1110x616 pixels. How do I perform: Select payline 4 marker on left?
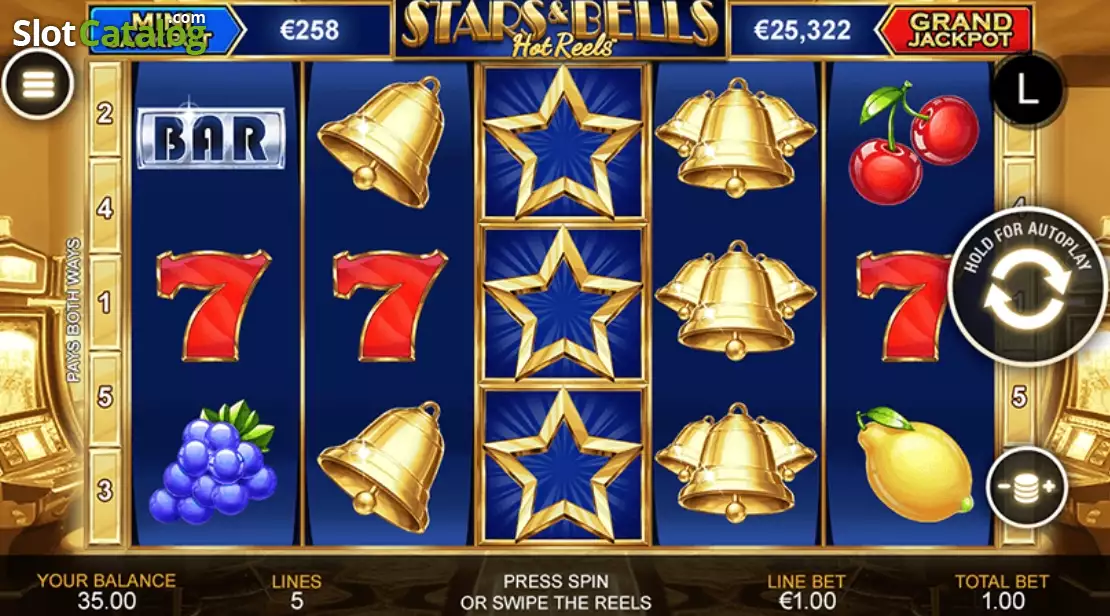pos(105,207)
